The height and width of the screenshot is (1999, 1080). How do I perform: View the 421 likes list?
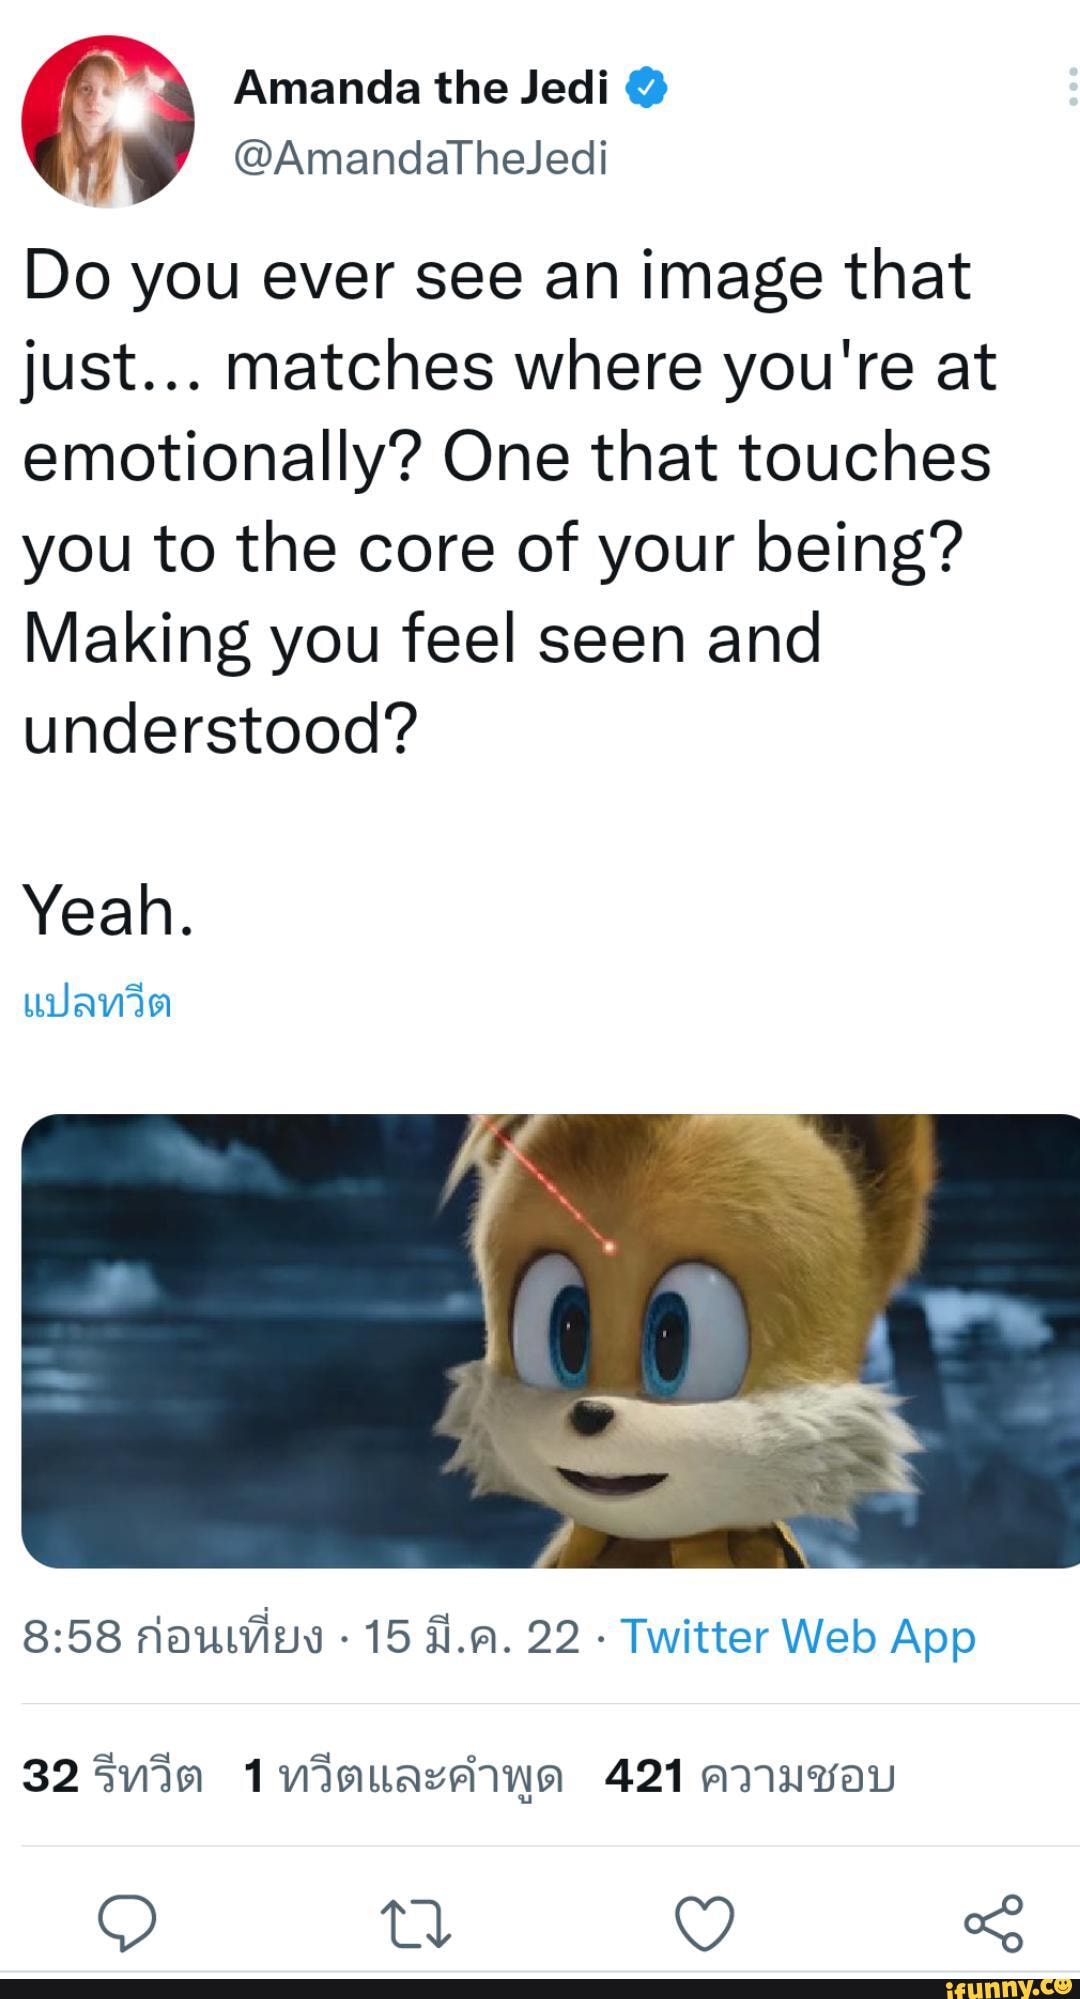750,1777
